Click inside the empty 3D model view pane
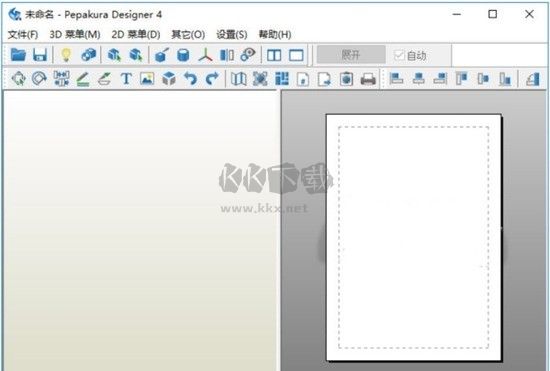Screen dimensions: 550x371 (x=140, y=230)
